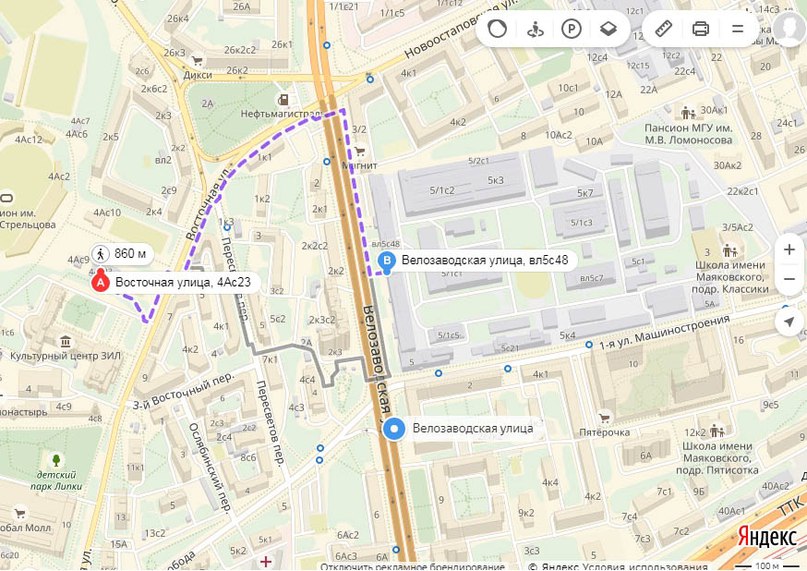
Task: Click the print map icon
Action: (701, 28)
